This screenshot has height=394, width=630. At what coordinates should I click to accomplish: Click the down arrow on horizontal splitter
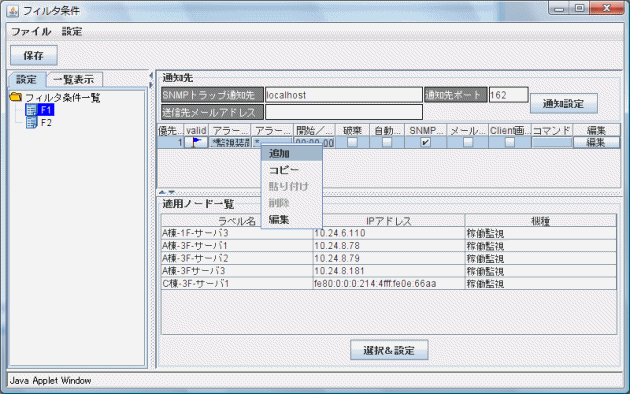tap(171, 192)
